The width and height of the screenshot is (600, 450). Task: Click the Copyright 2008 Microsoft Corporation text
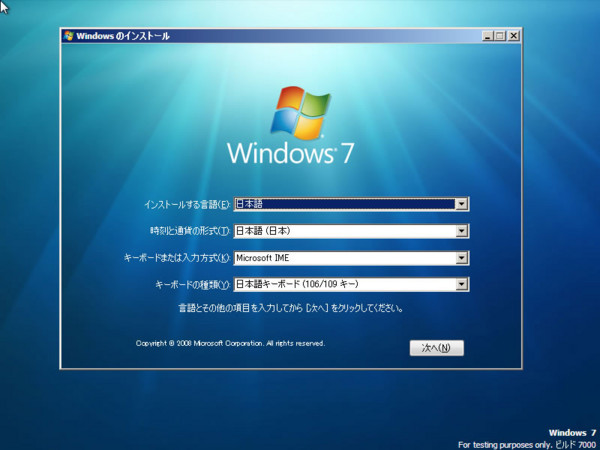230,343
